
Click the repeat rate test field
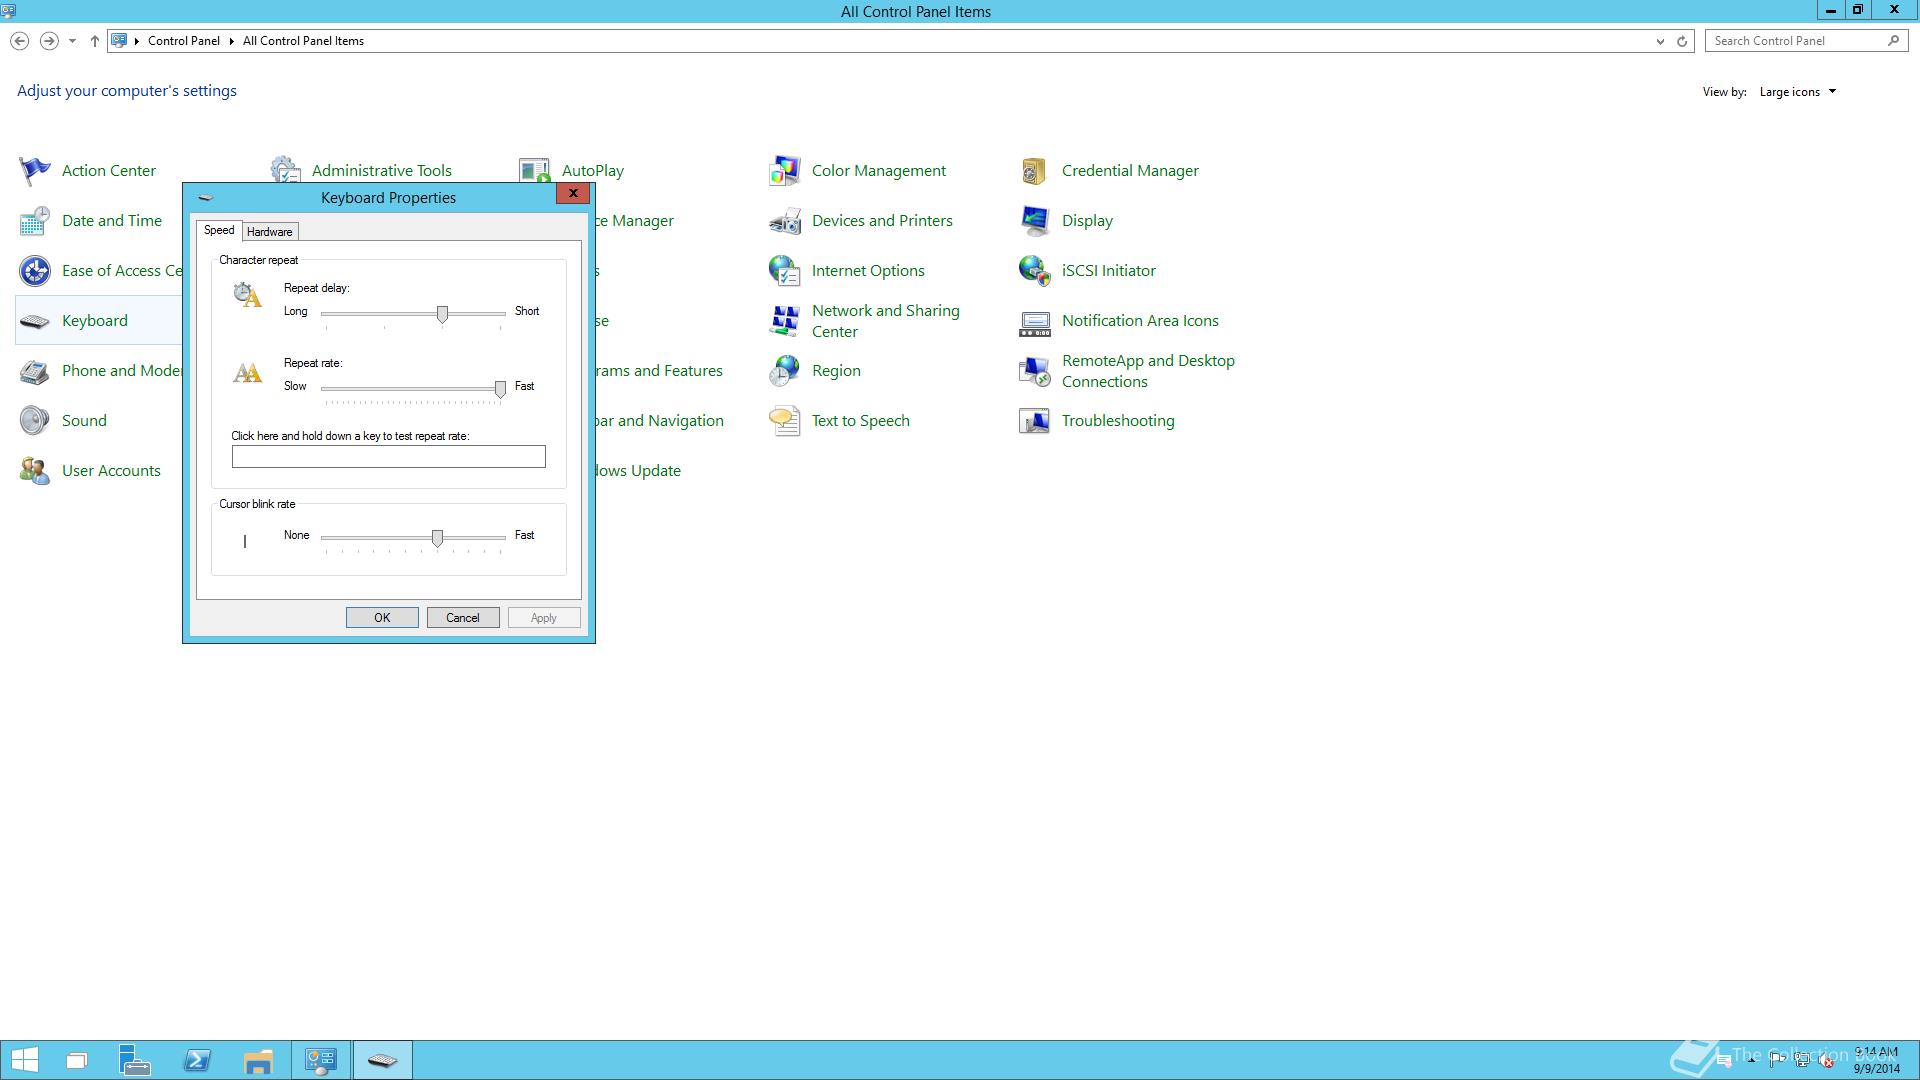coord(388,457)
